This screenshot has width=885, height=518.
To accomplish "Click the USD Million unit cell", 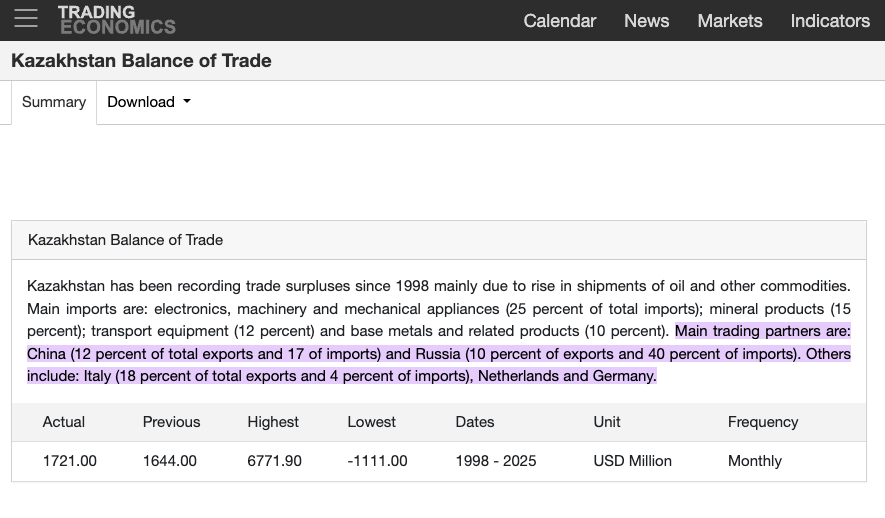I will coord(632,461).
